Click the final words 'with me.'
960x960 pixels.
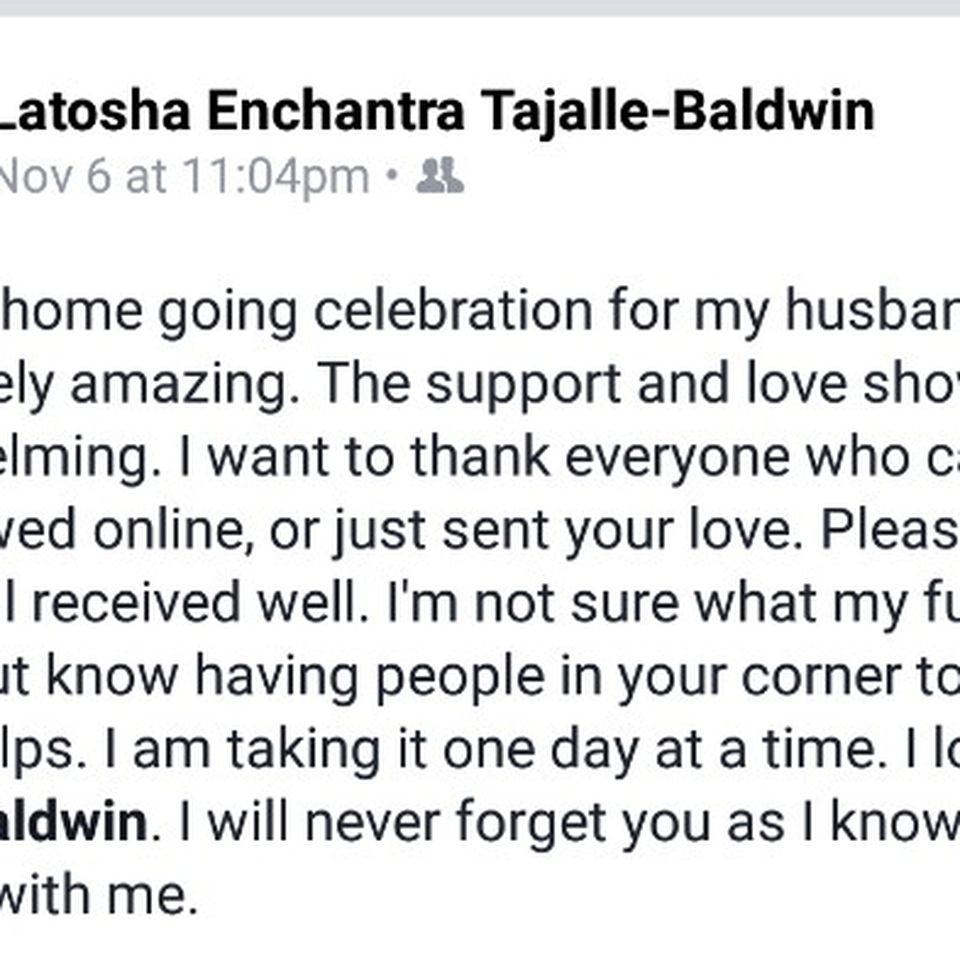[98, 895]
